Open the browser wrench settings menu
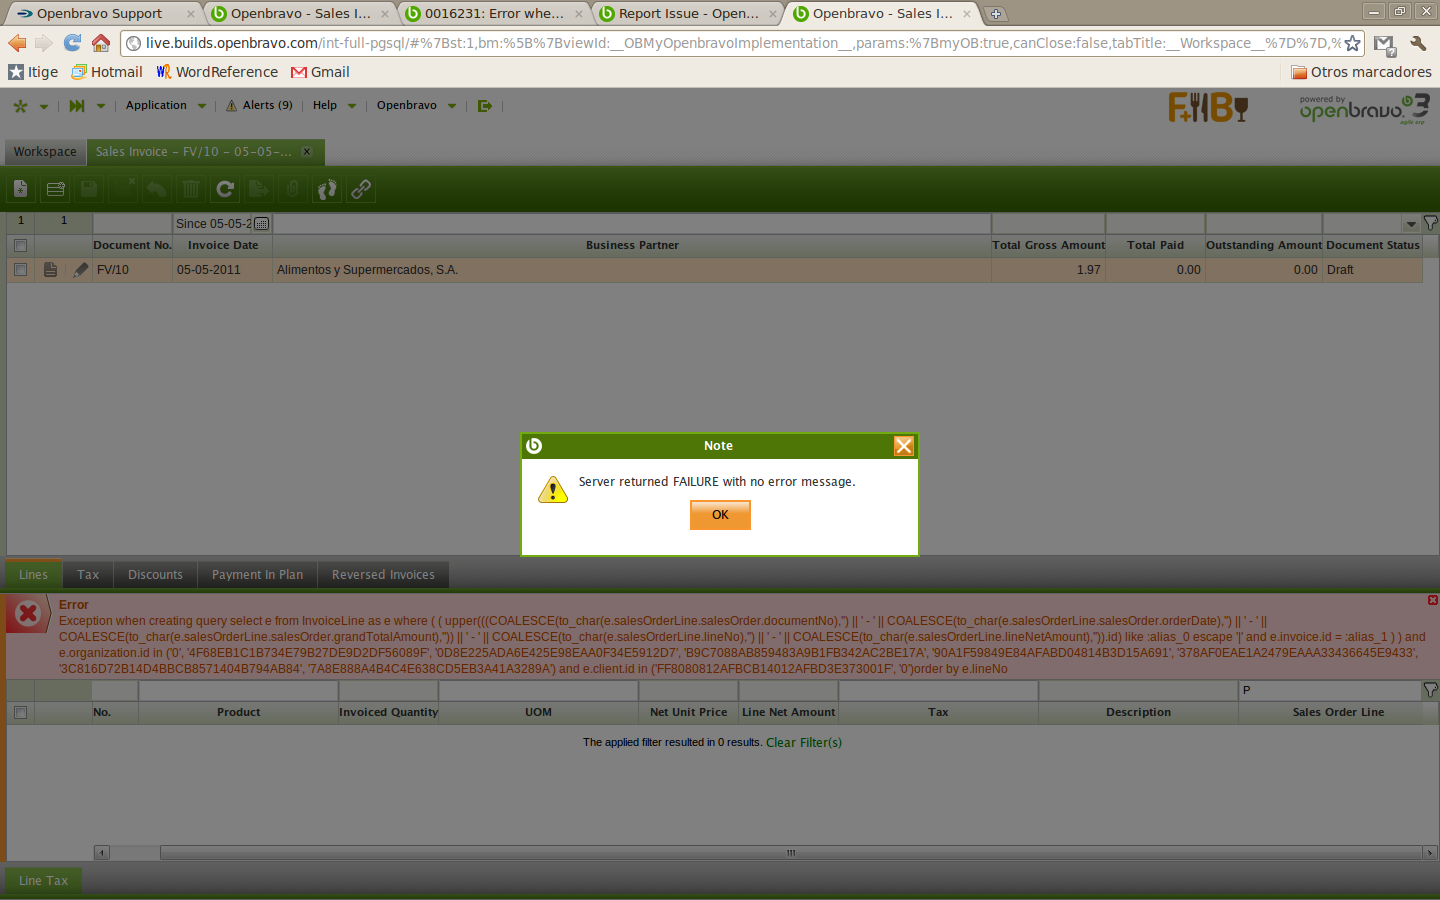The image size is (1440, 900). [1418, 43]
